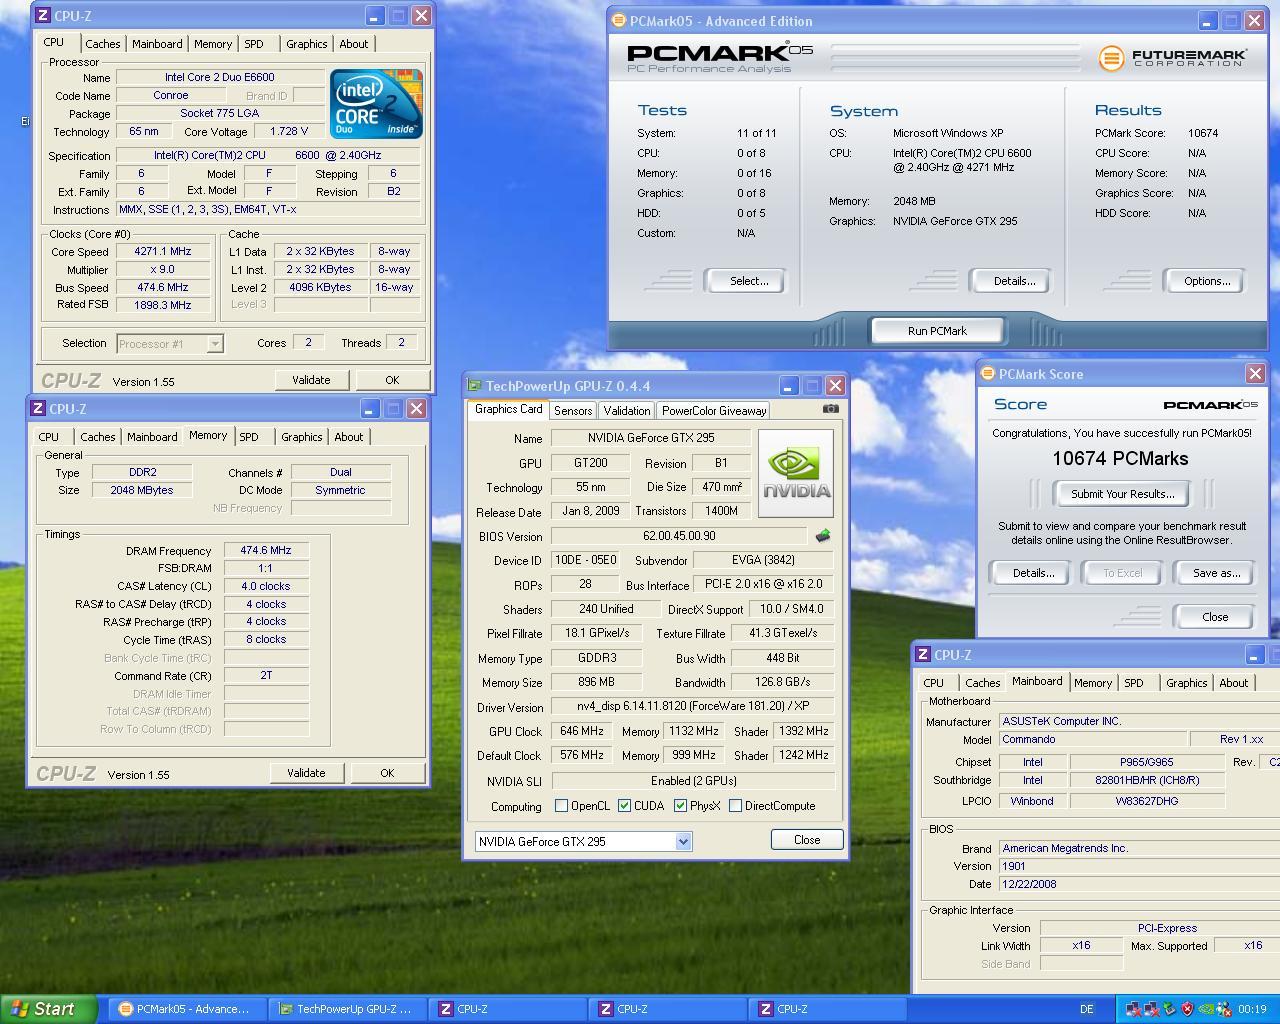
Task: Click the CPU-Z Memory window title icon
Action: (x=38, y=409)
